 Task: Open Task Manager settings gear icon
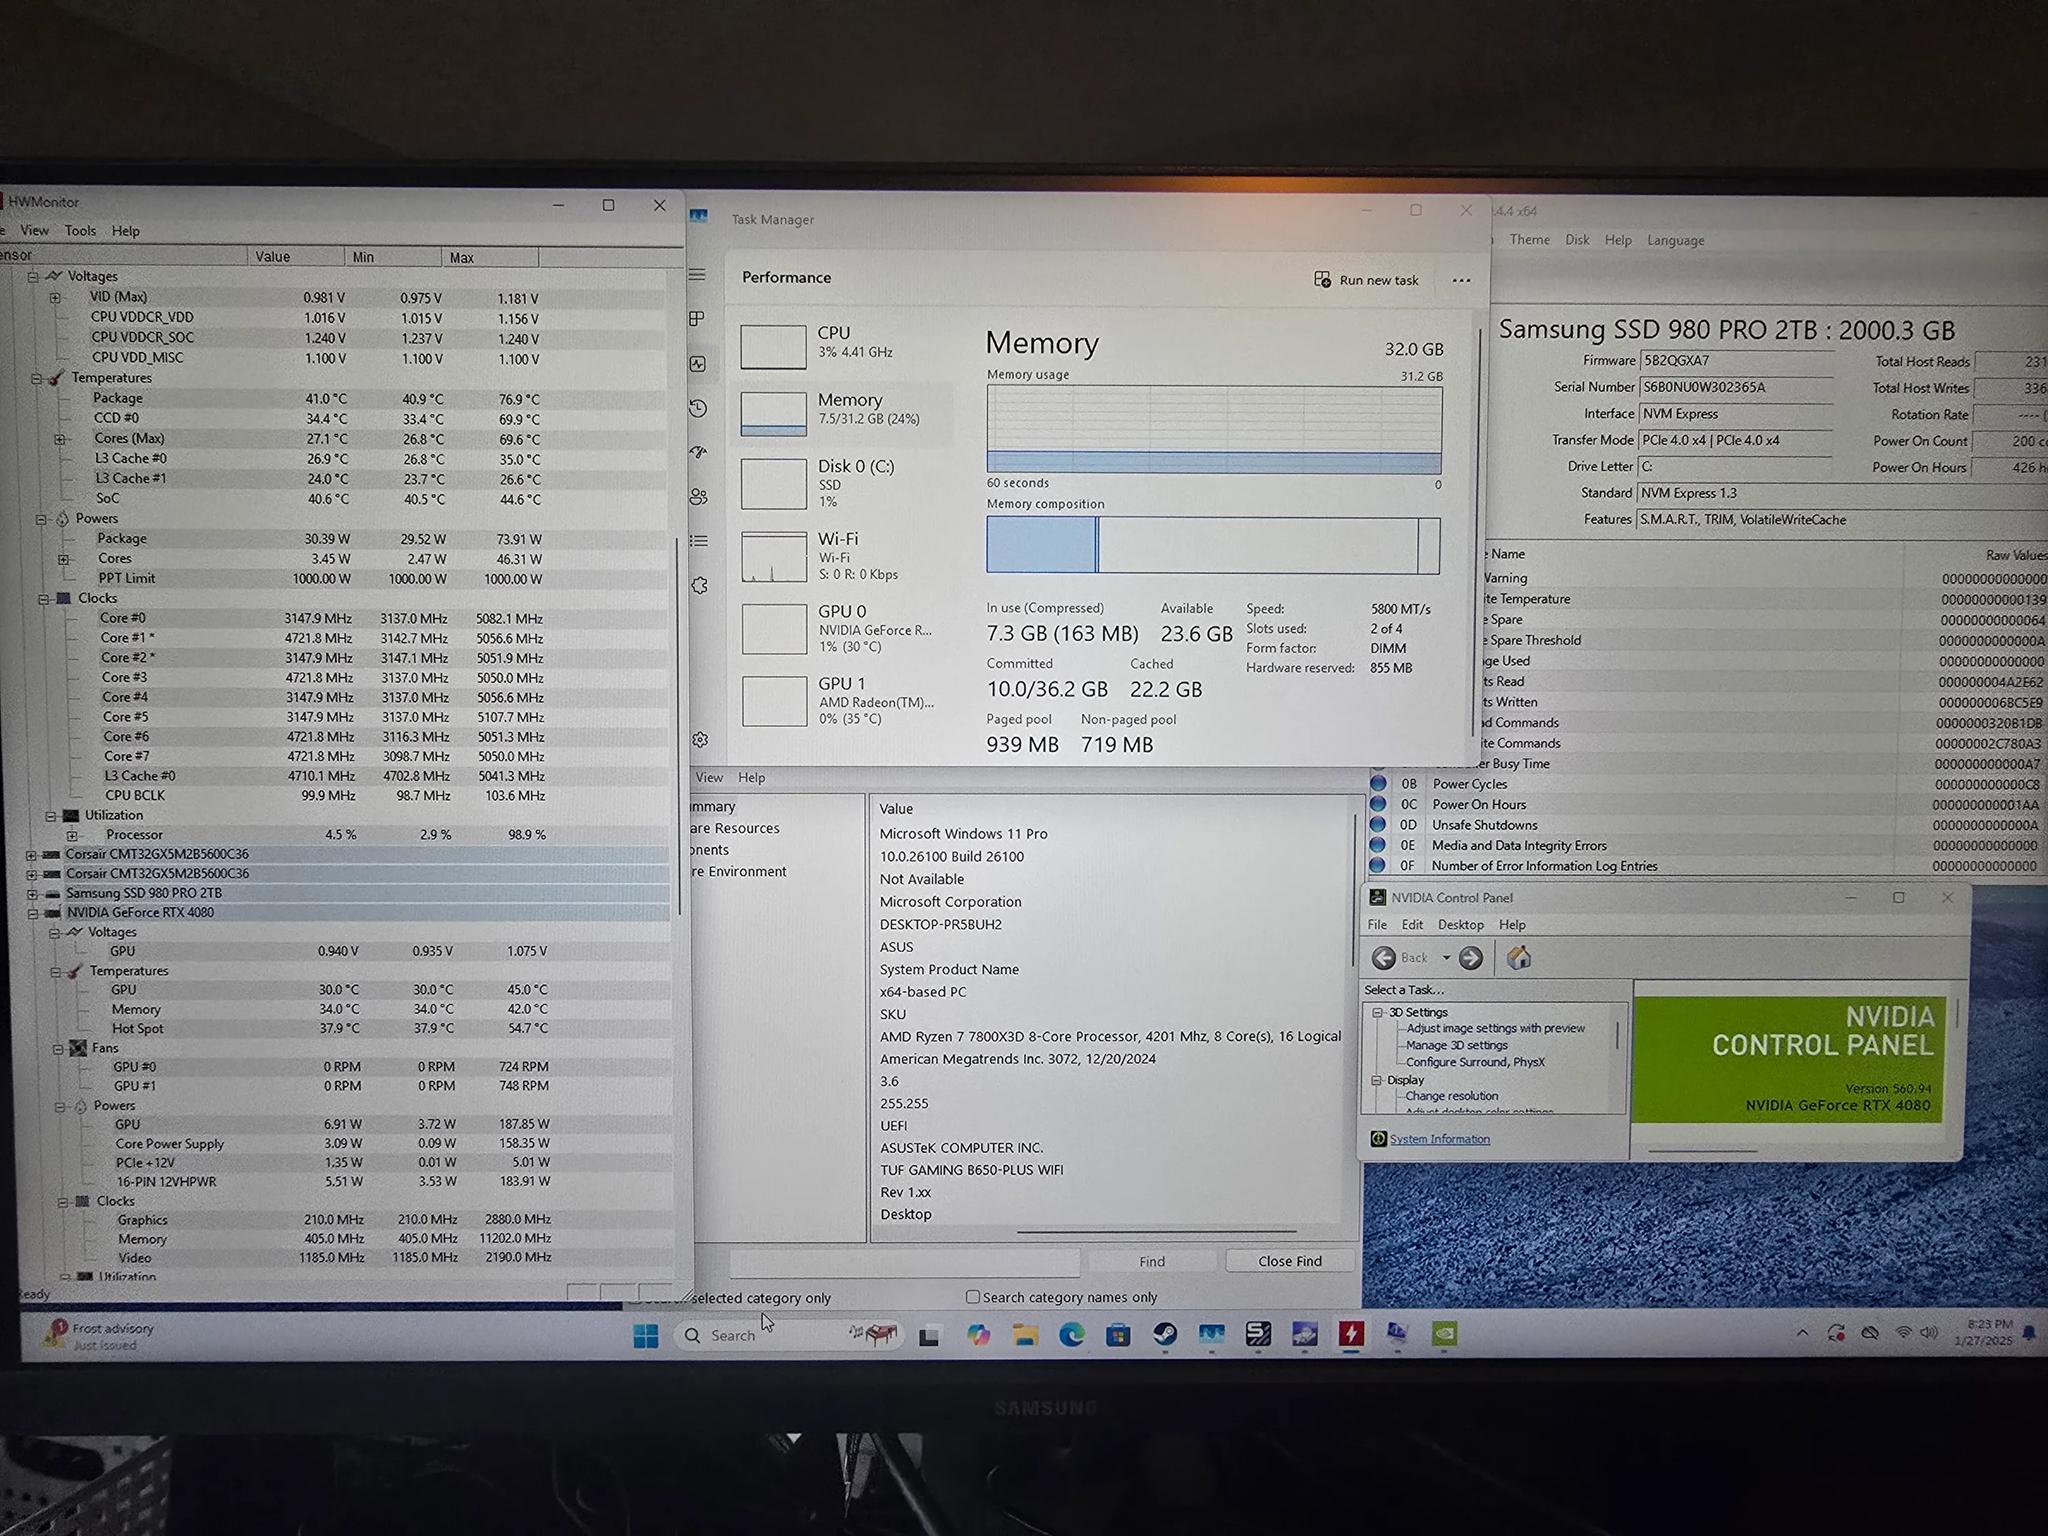pyautogui.click(x=700, y=740)
